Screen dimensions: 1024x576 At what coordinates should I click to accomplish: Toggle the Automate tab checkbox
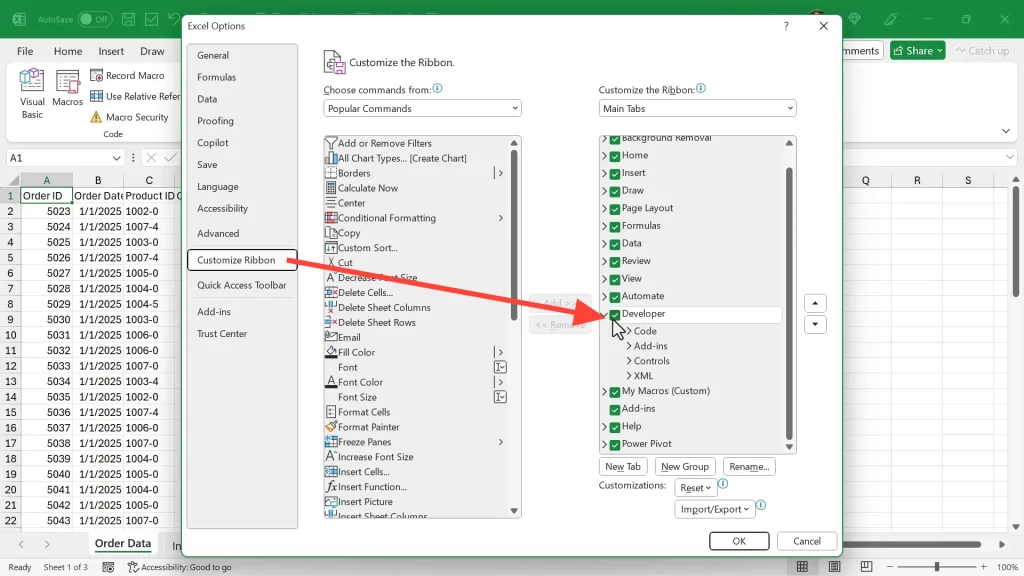[615, 297]
